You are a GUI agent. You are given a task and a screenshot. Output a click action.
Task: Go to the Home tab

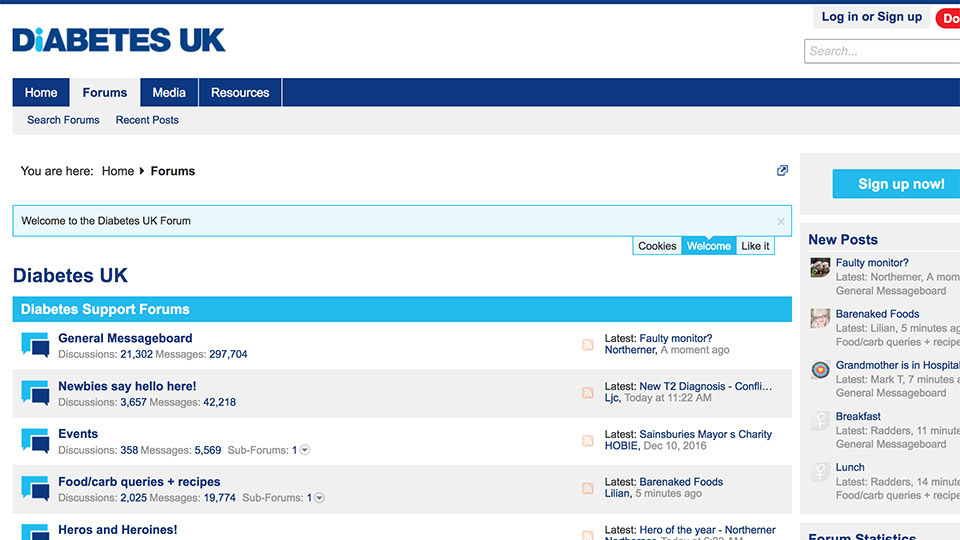[41, 92]
